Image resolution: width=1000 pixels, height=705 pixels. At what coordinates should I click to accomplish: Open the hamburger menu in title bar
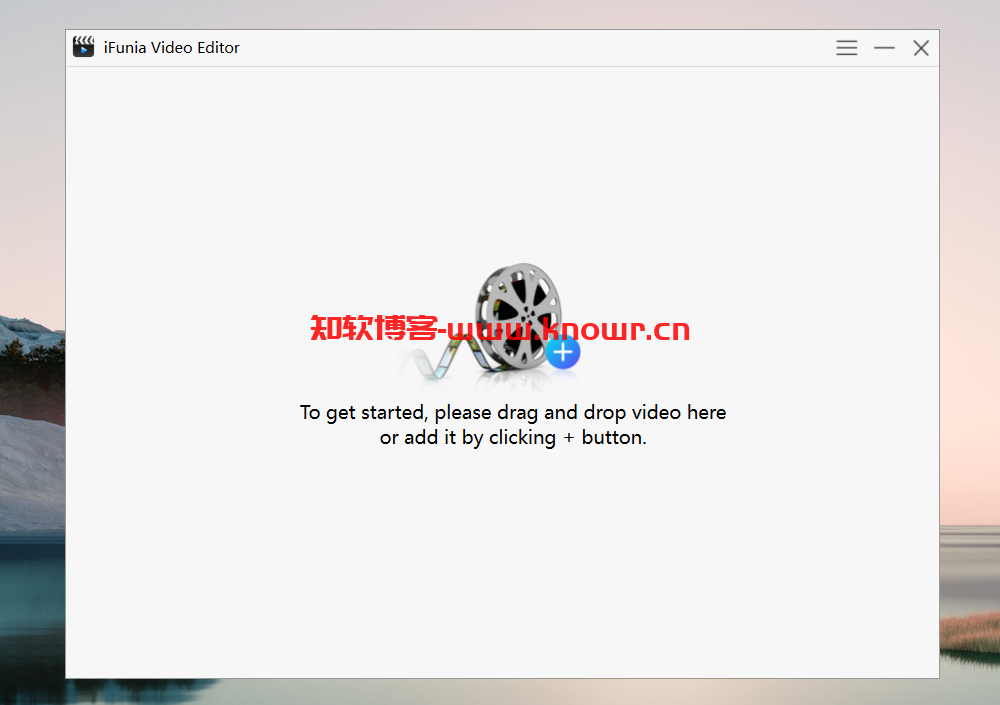(846, 48)
